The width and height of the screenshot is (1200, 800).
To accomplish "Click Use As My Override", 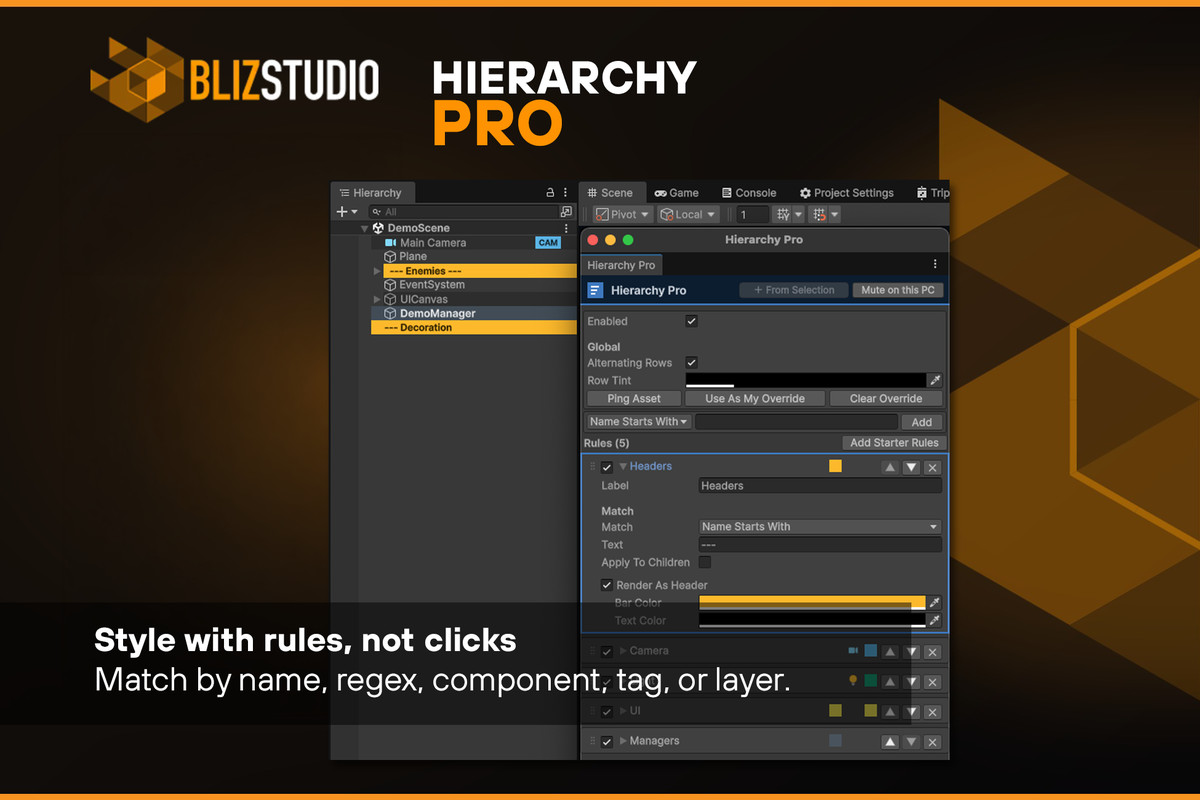I will (x=755, y=398).
